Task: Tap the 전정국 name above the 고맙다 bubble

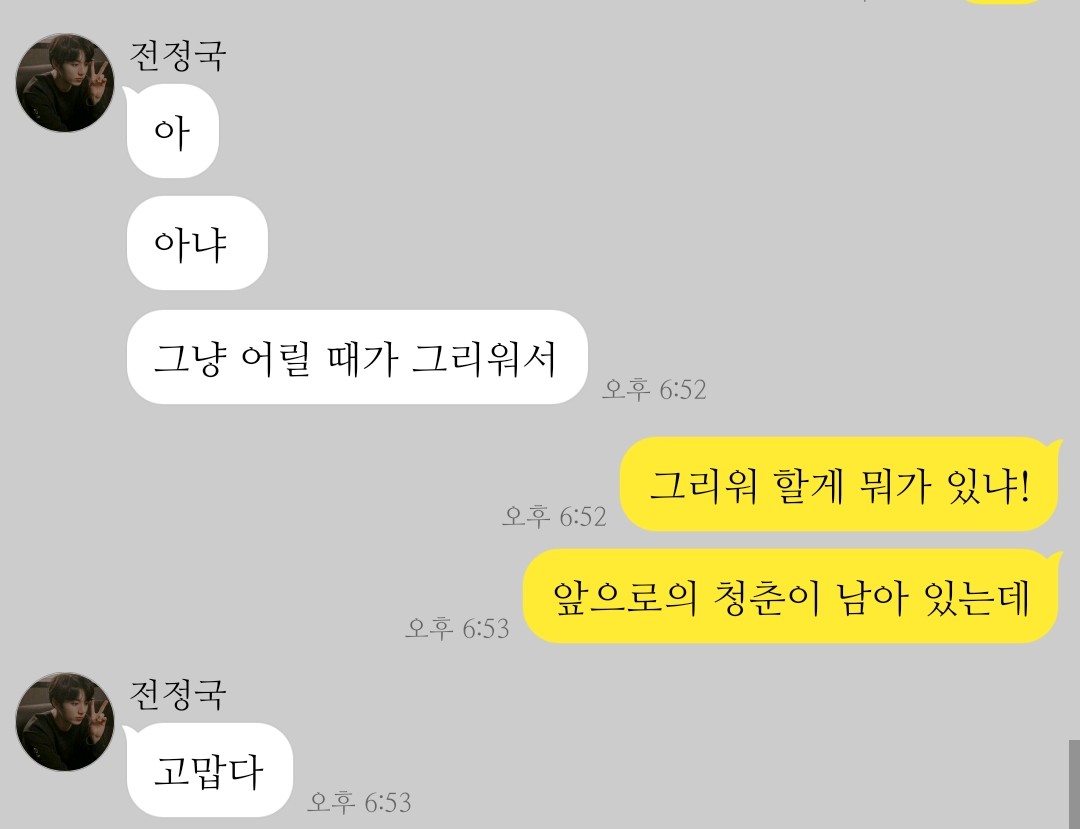Action: (178, 695)
